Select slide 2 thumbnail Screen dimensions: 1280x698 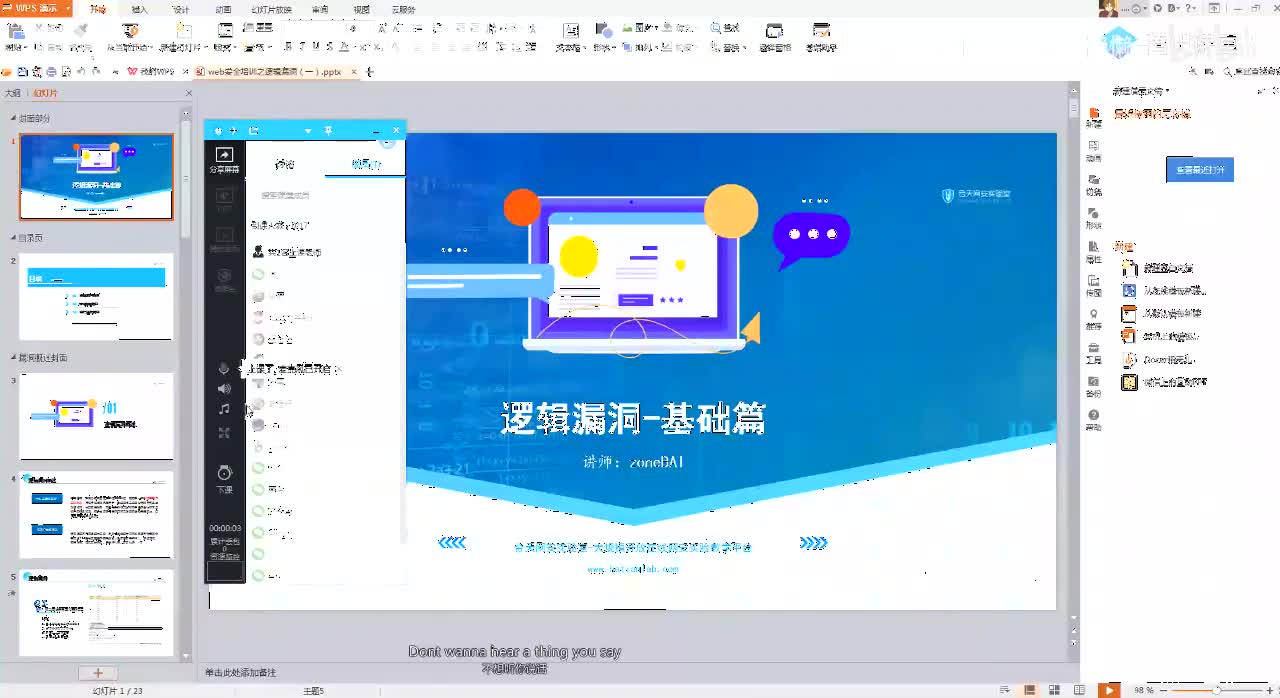(96, 296)
